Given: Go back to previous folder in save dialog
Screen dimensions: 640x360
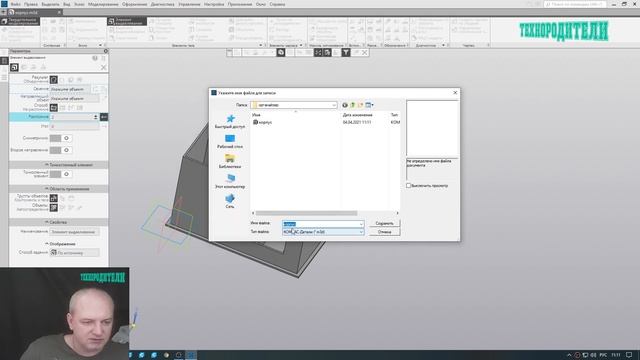Looking at the screenshot, I should coord(345,105).
